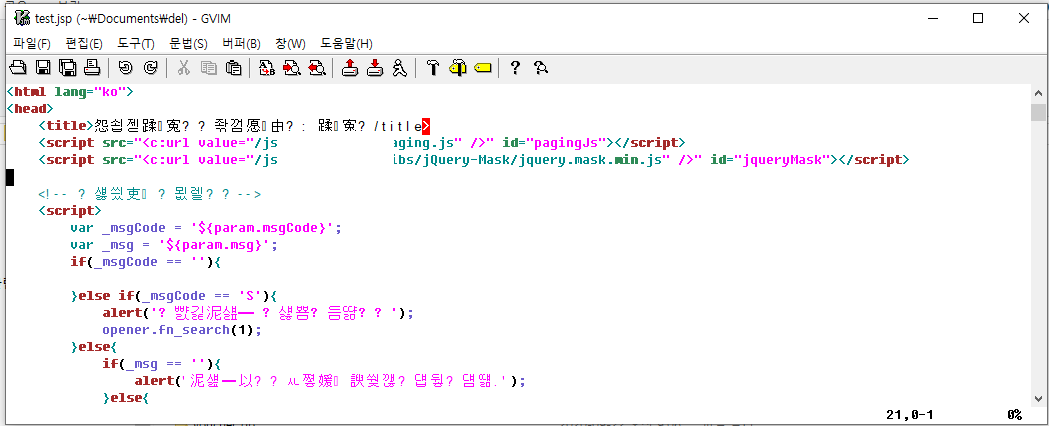Image resolution: width=1049 pixels, height=426 pixels.
Task: Run a Vim script with the running-man icon
Action: (x=399, y=68)
